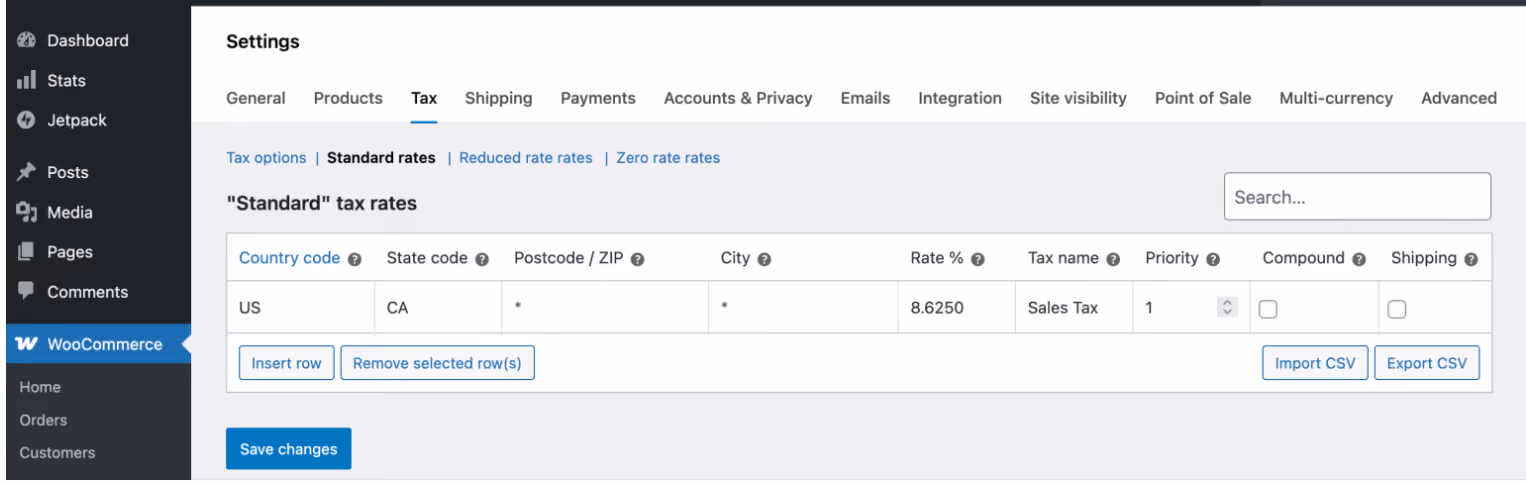Click help icon beside Rate %

point(978,259)
